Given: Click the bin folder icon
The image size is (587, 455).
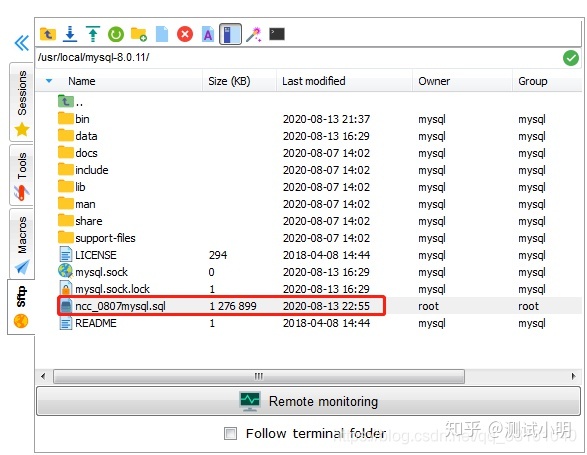Looking at the screenshot, I should pos(66,118).
